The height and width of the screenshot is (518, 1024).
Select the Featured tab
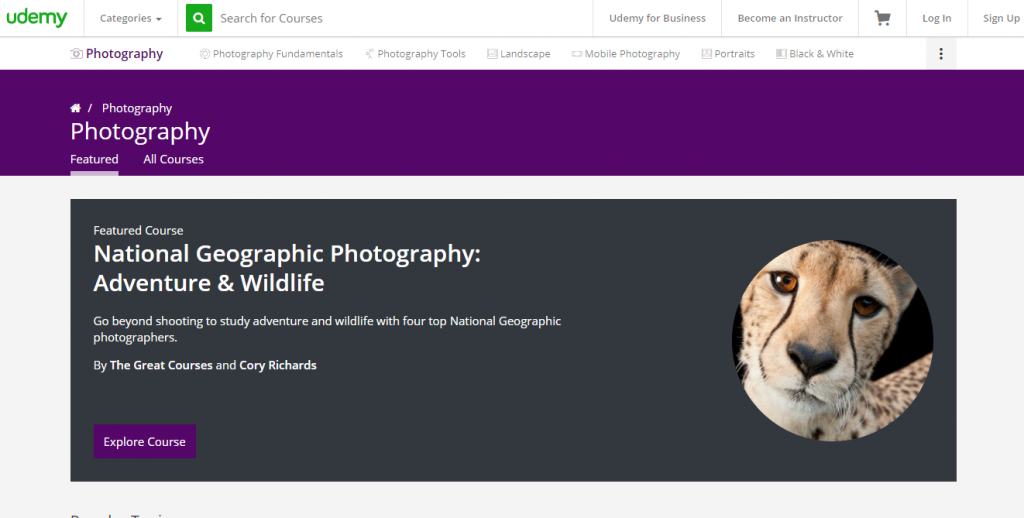point(94,159)
